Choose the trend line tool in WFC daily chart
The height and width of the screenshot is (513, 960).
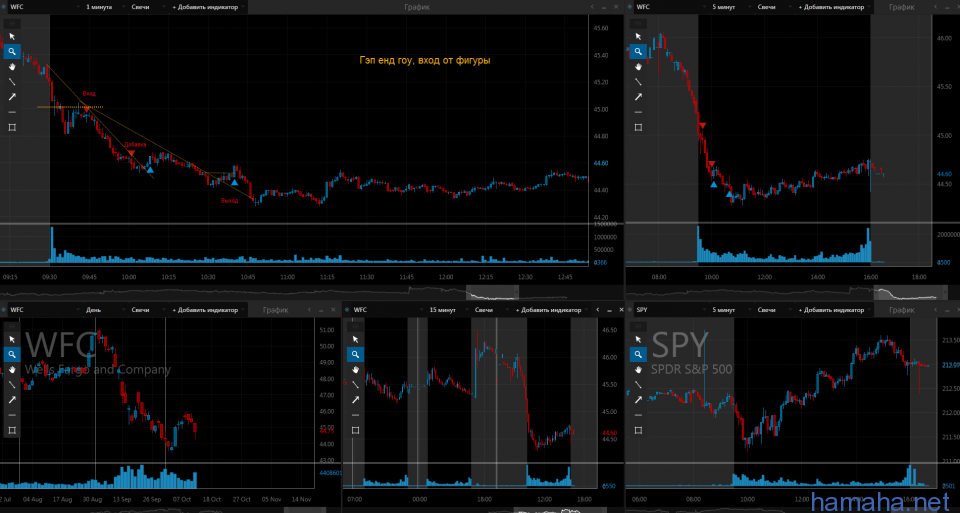click(x=12, y=384)
